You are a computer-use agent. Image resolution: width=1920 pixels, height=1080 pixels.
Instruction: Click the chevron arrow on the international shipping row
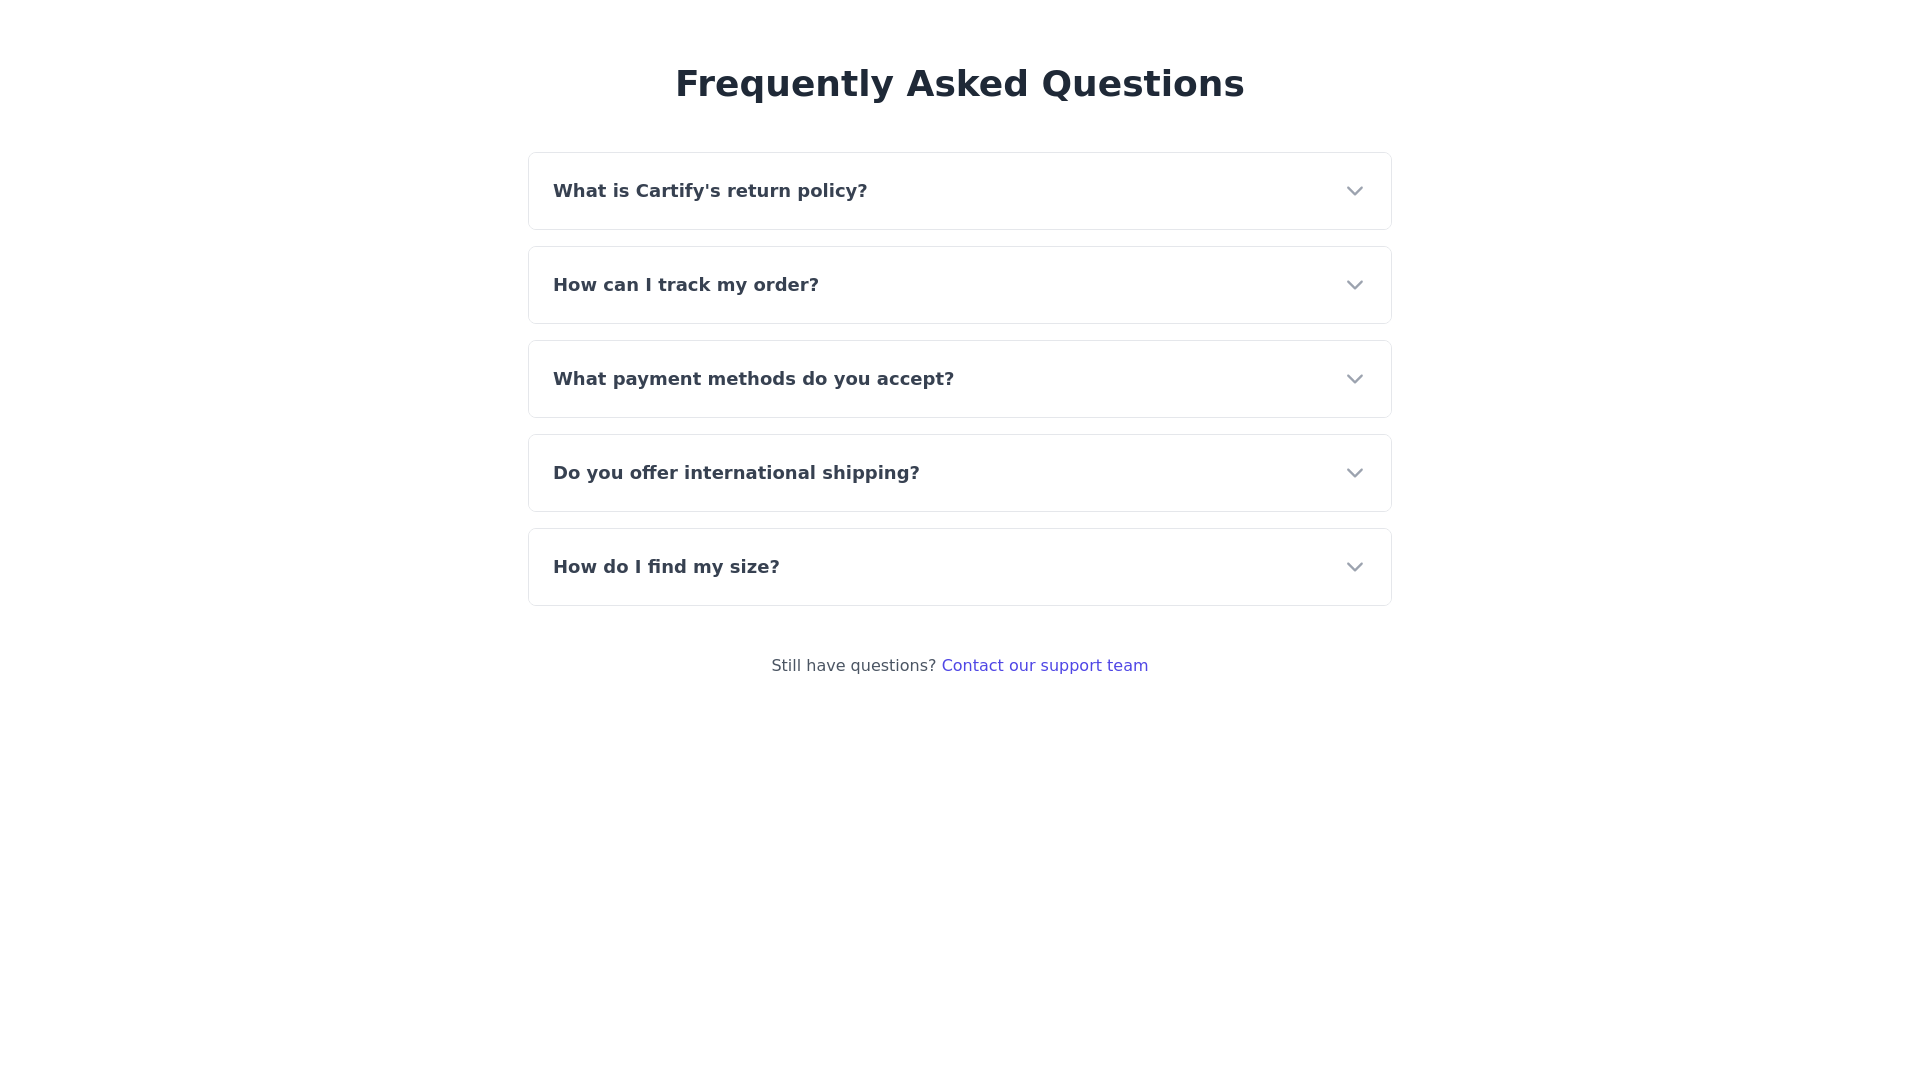click(x=1354, y=473)
